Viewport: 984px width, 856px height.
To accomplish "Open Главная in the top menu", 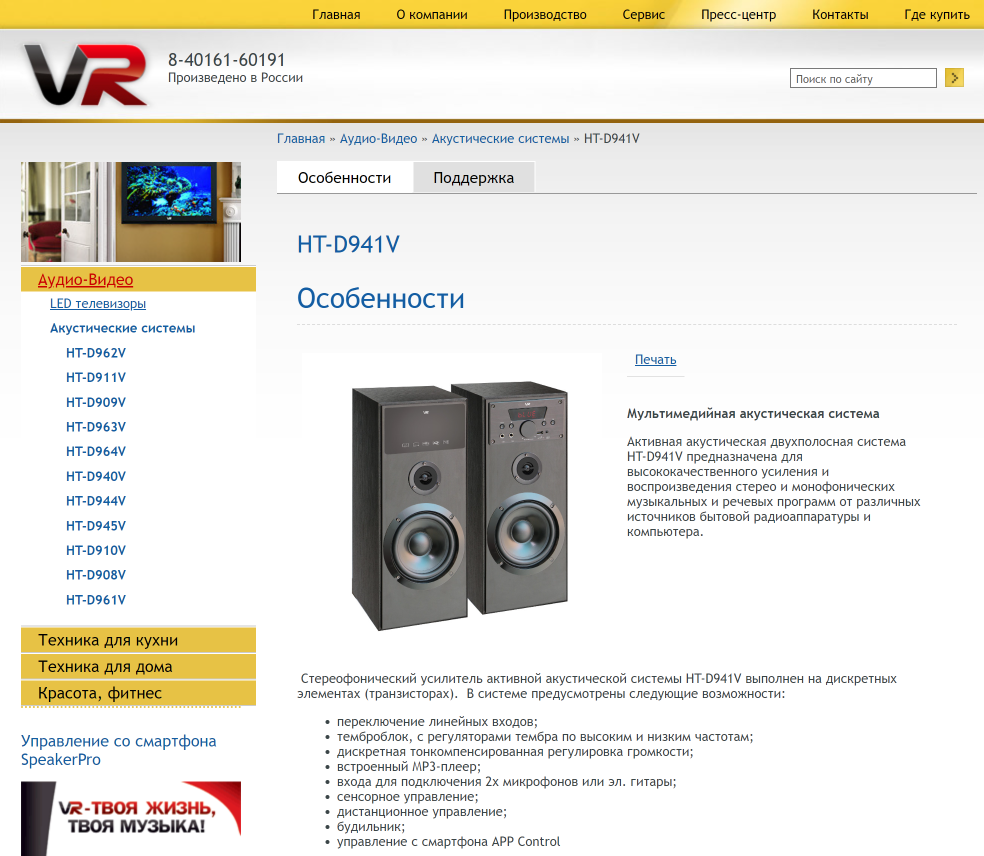I will (x=336, y=14).
